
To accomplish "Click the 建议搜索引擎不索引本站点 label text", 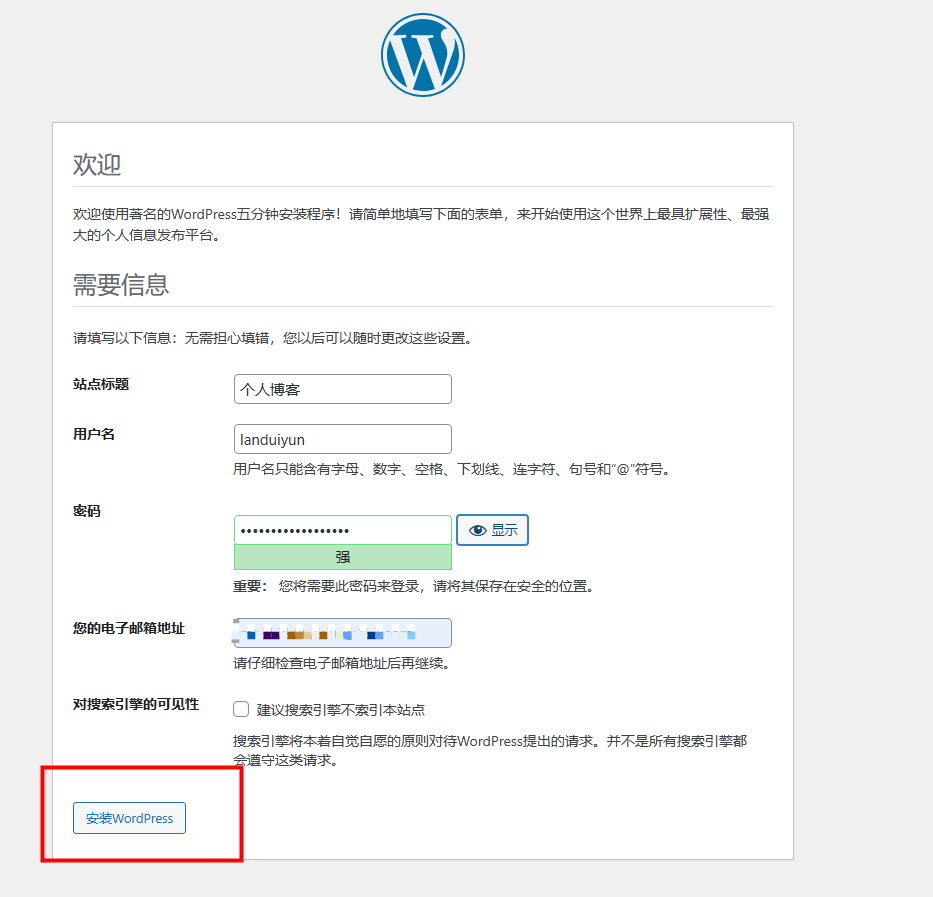I will [x=340, y=710].
